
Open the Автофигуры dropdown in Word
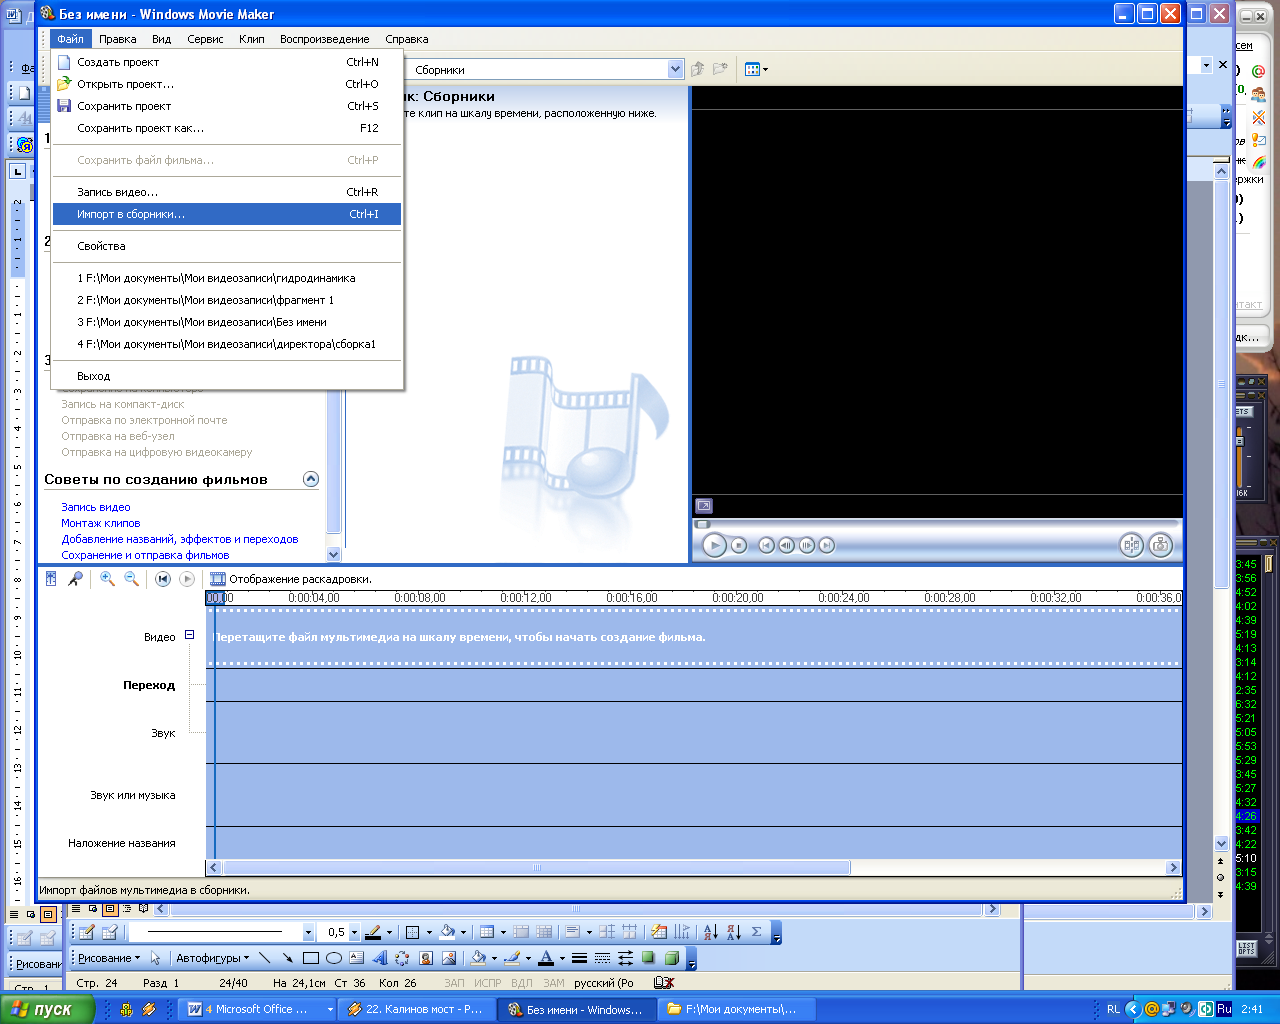click(212, 958)
